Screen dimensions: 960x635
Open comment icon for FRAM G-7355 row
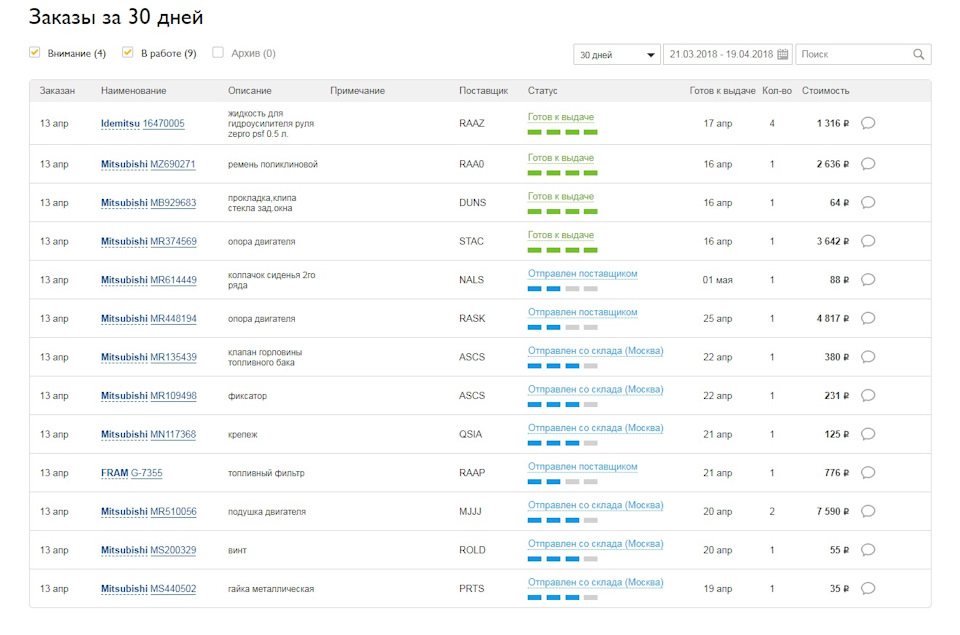pos(868,473)
